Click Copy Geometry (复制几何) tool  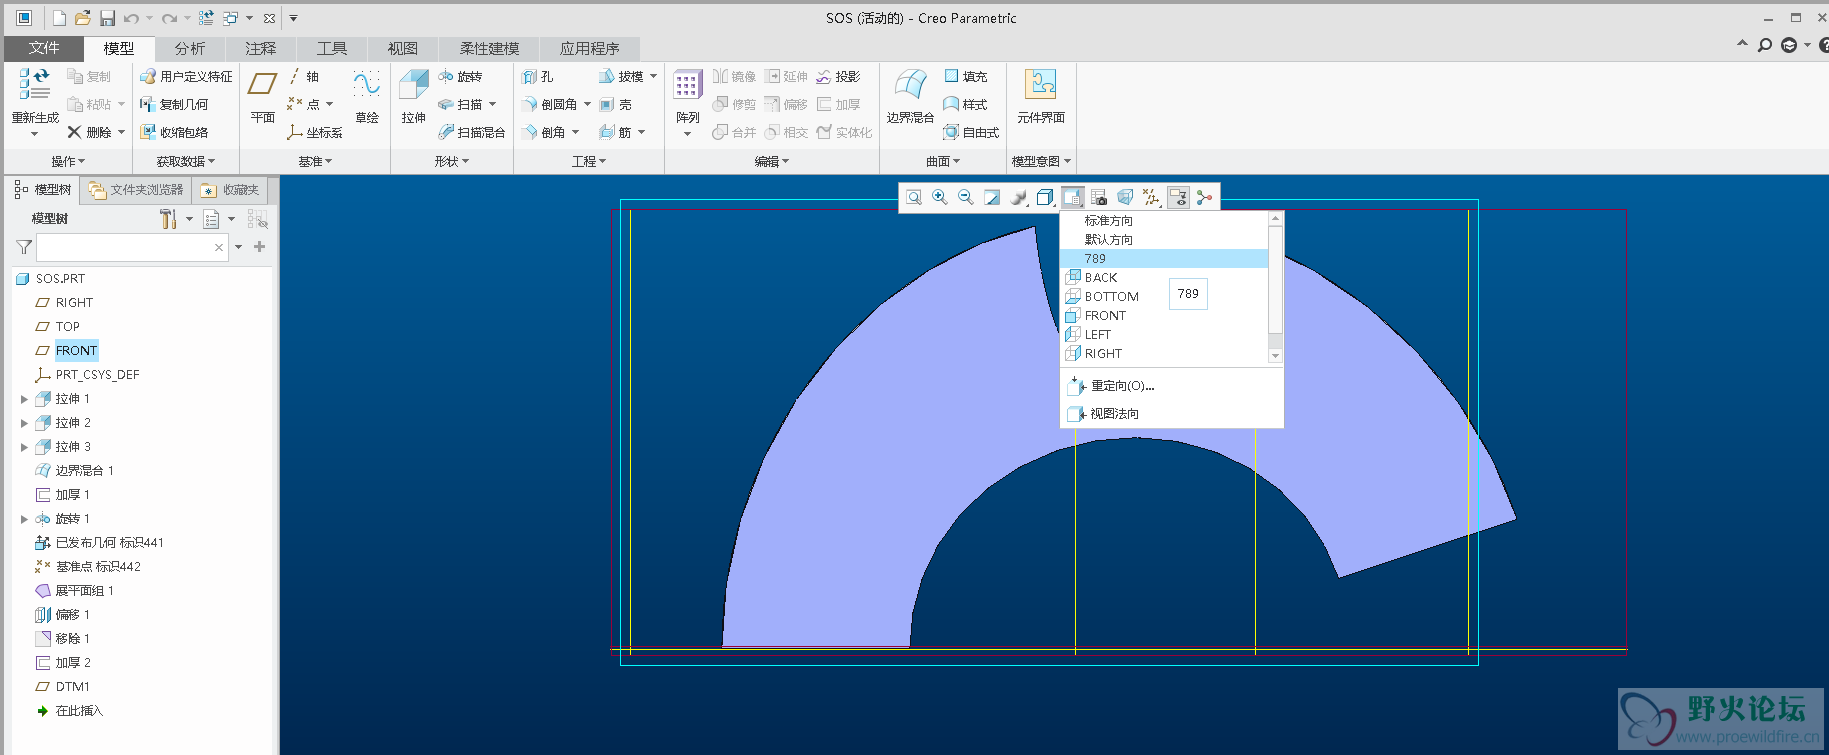pos(174,104)
